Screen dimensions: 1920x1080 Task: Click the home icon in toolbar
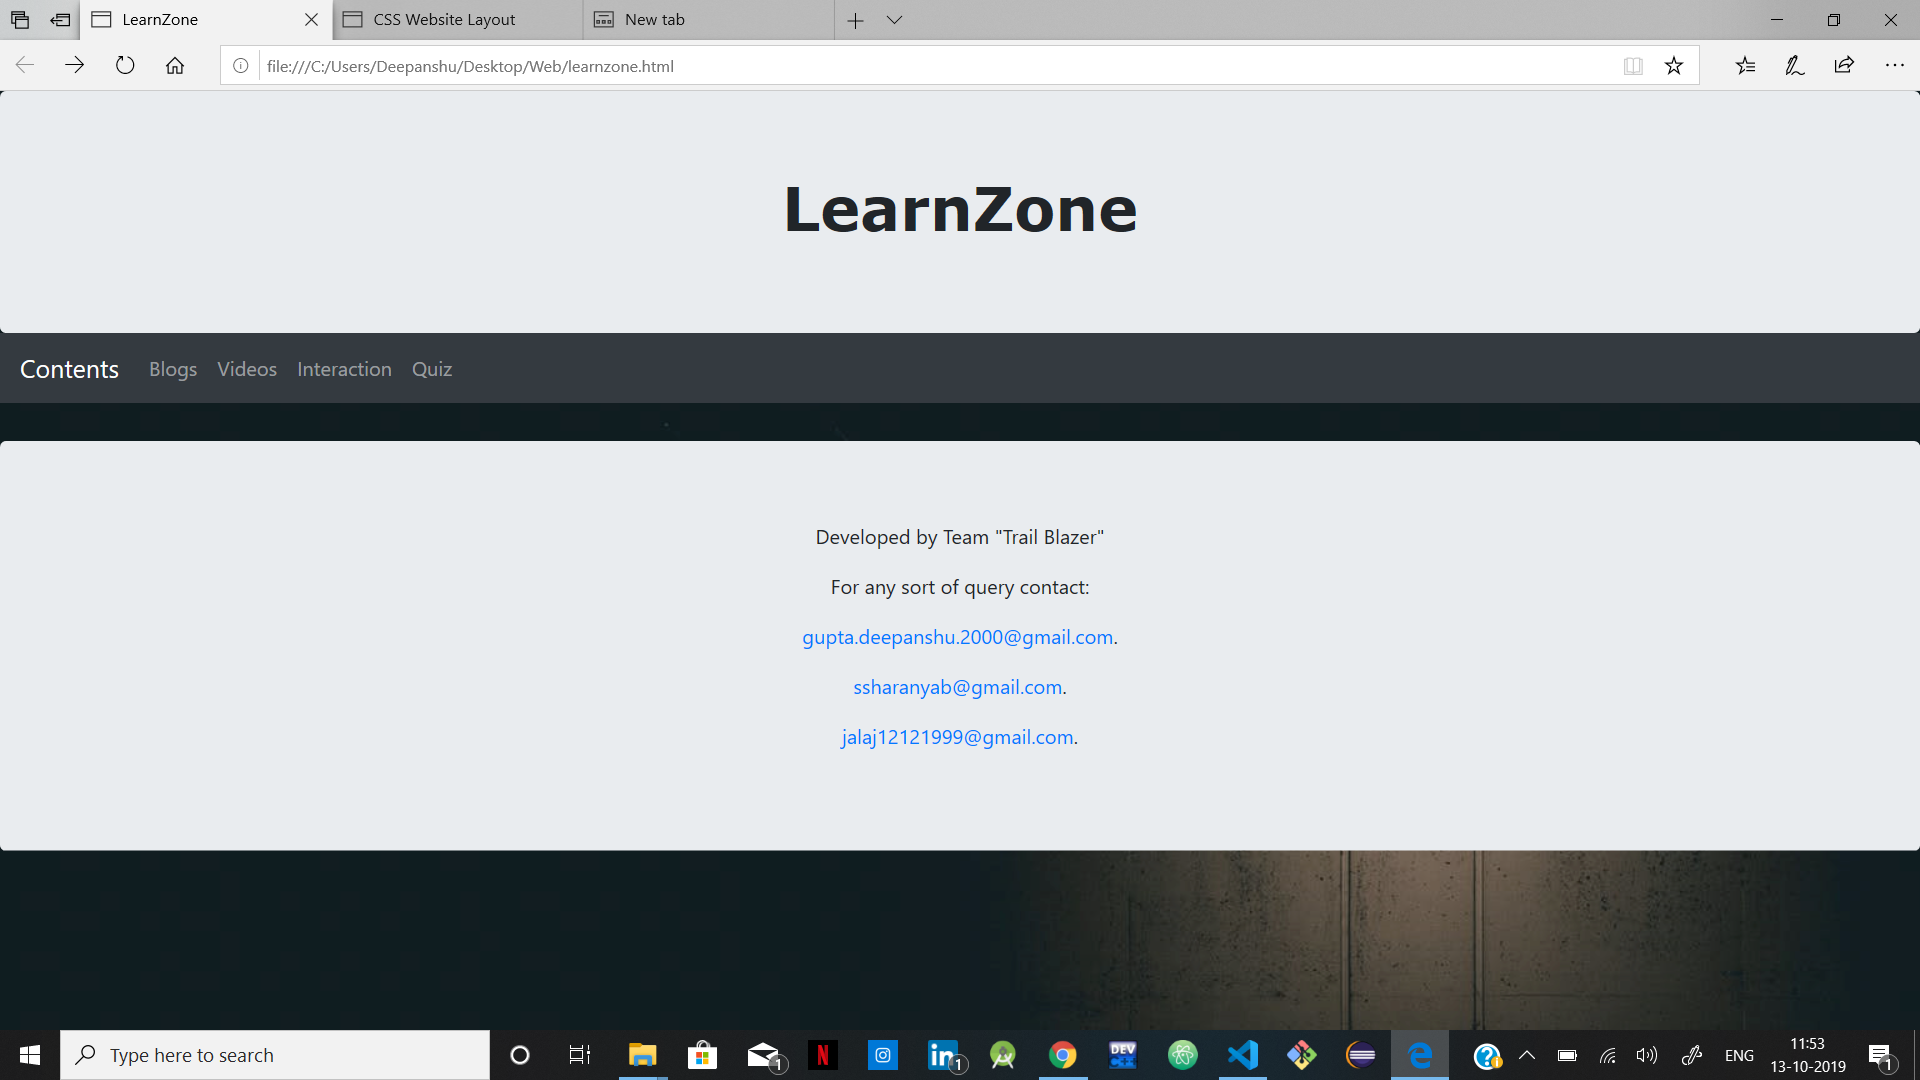click(175, 66)
